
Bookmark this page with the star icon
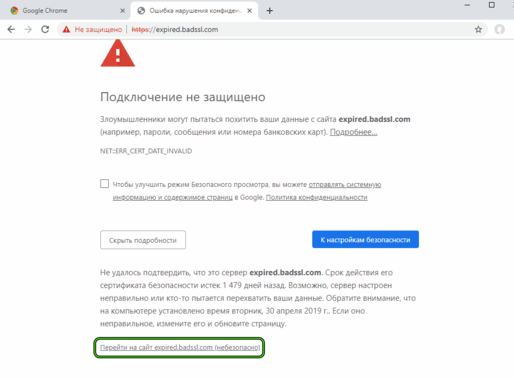478,29
